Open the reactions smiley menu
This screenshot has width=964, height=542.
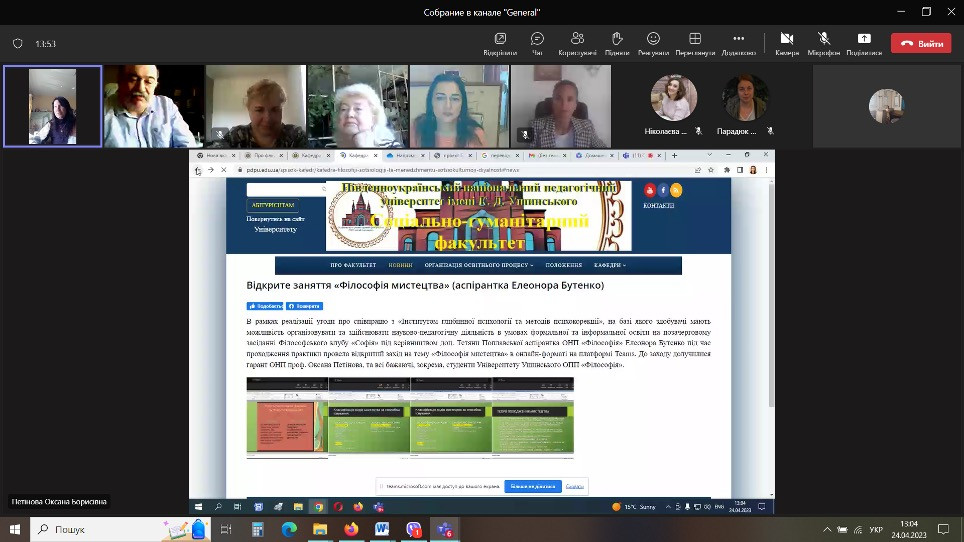pos(653,43)
